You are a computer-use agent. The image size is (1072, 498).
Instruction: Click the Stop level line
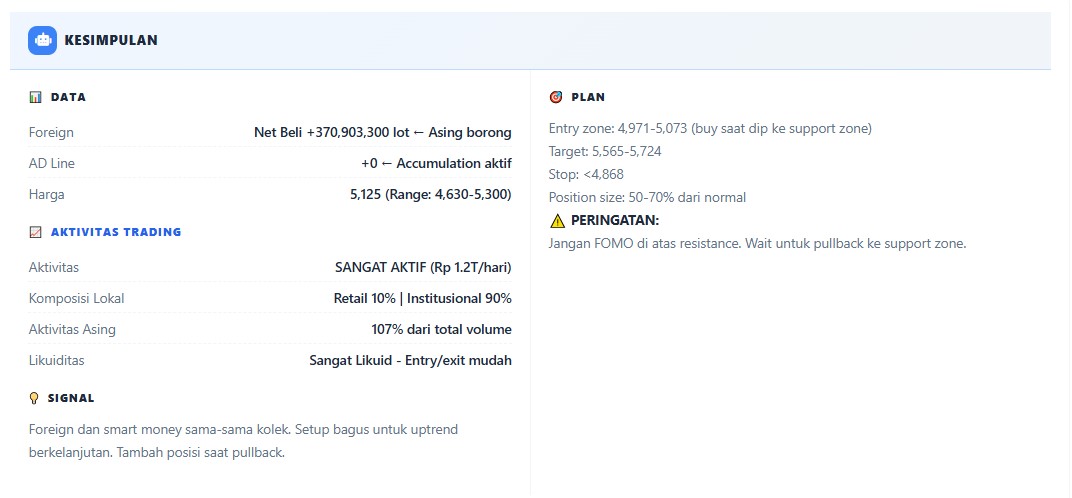coord(586,174)
